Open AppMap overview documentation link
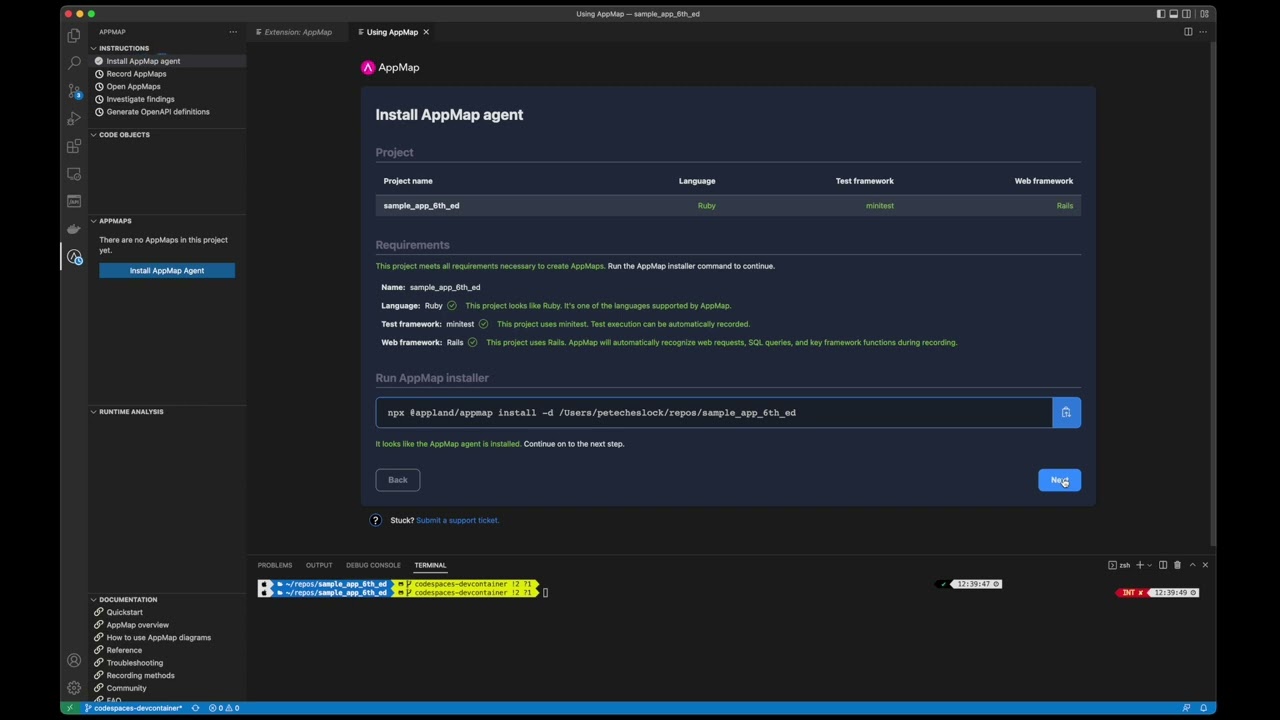This screenshot has width=1280, height=720. [138, 625]
